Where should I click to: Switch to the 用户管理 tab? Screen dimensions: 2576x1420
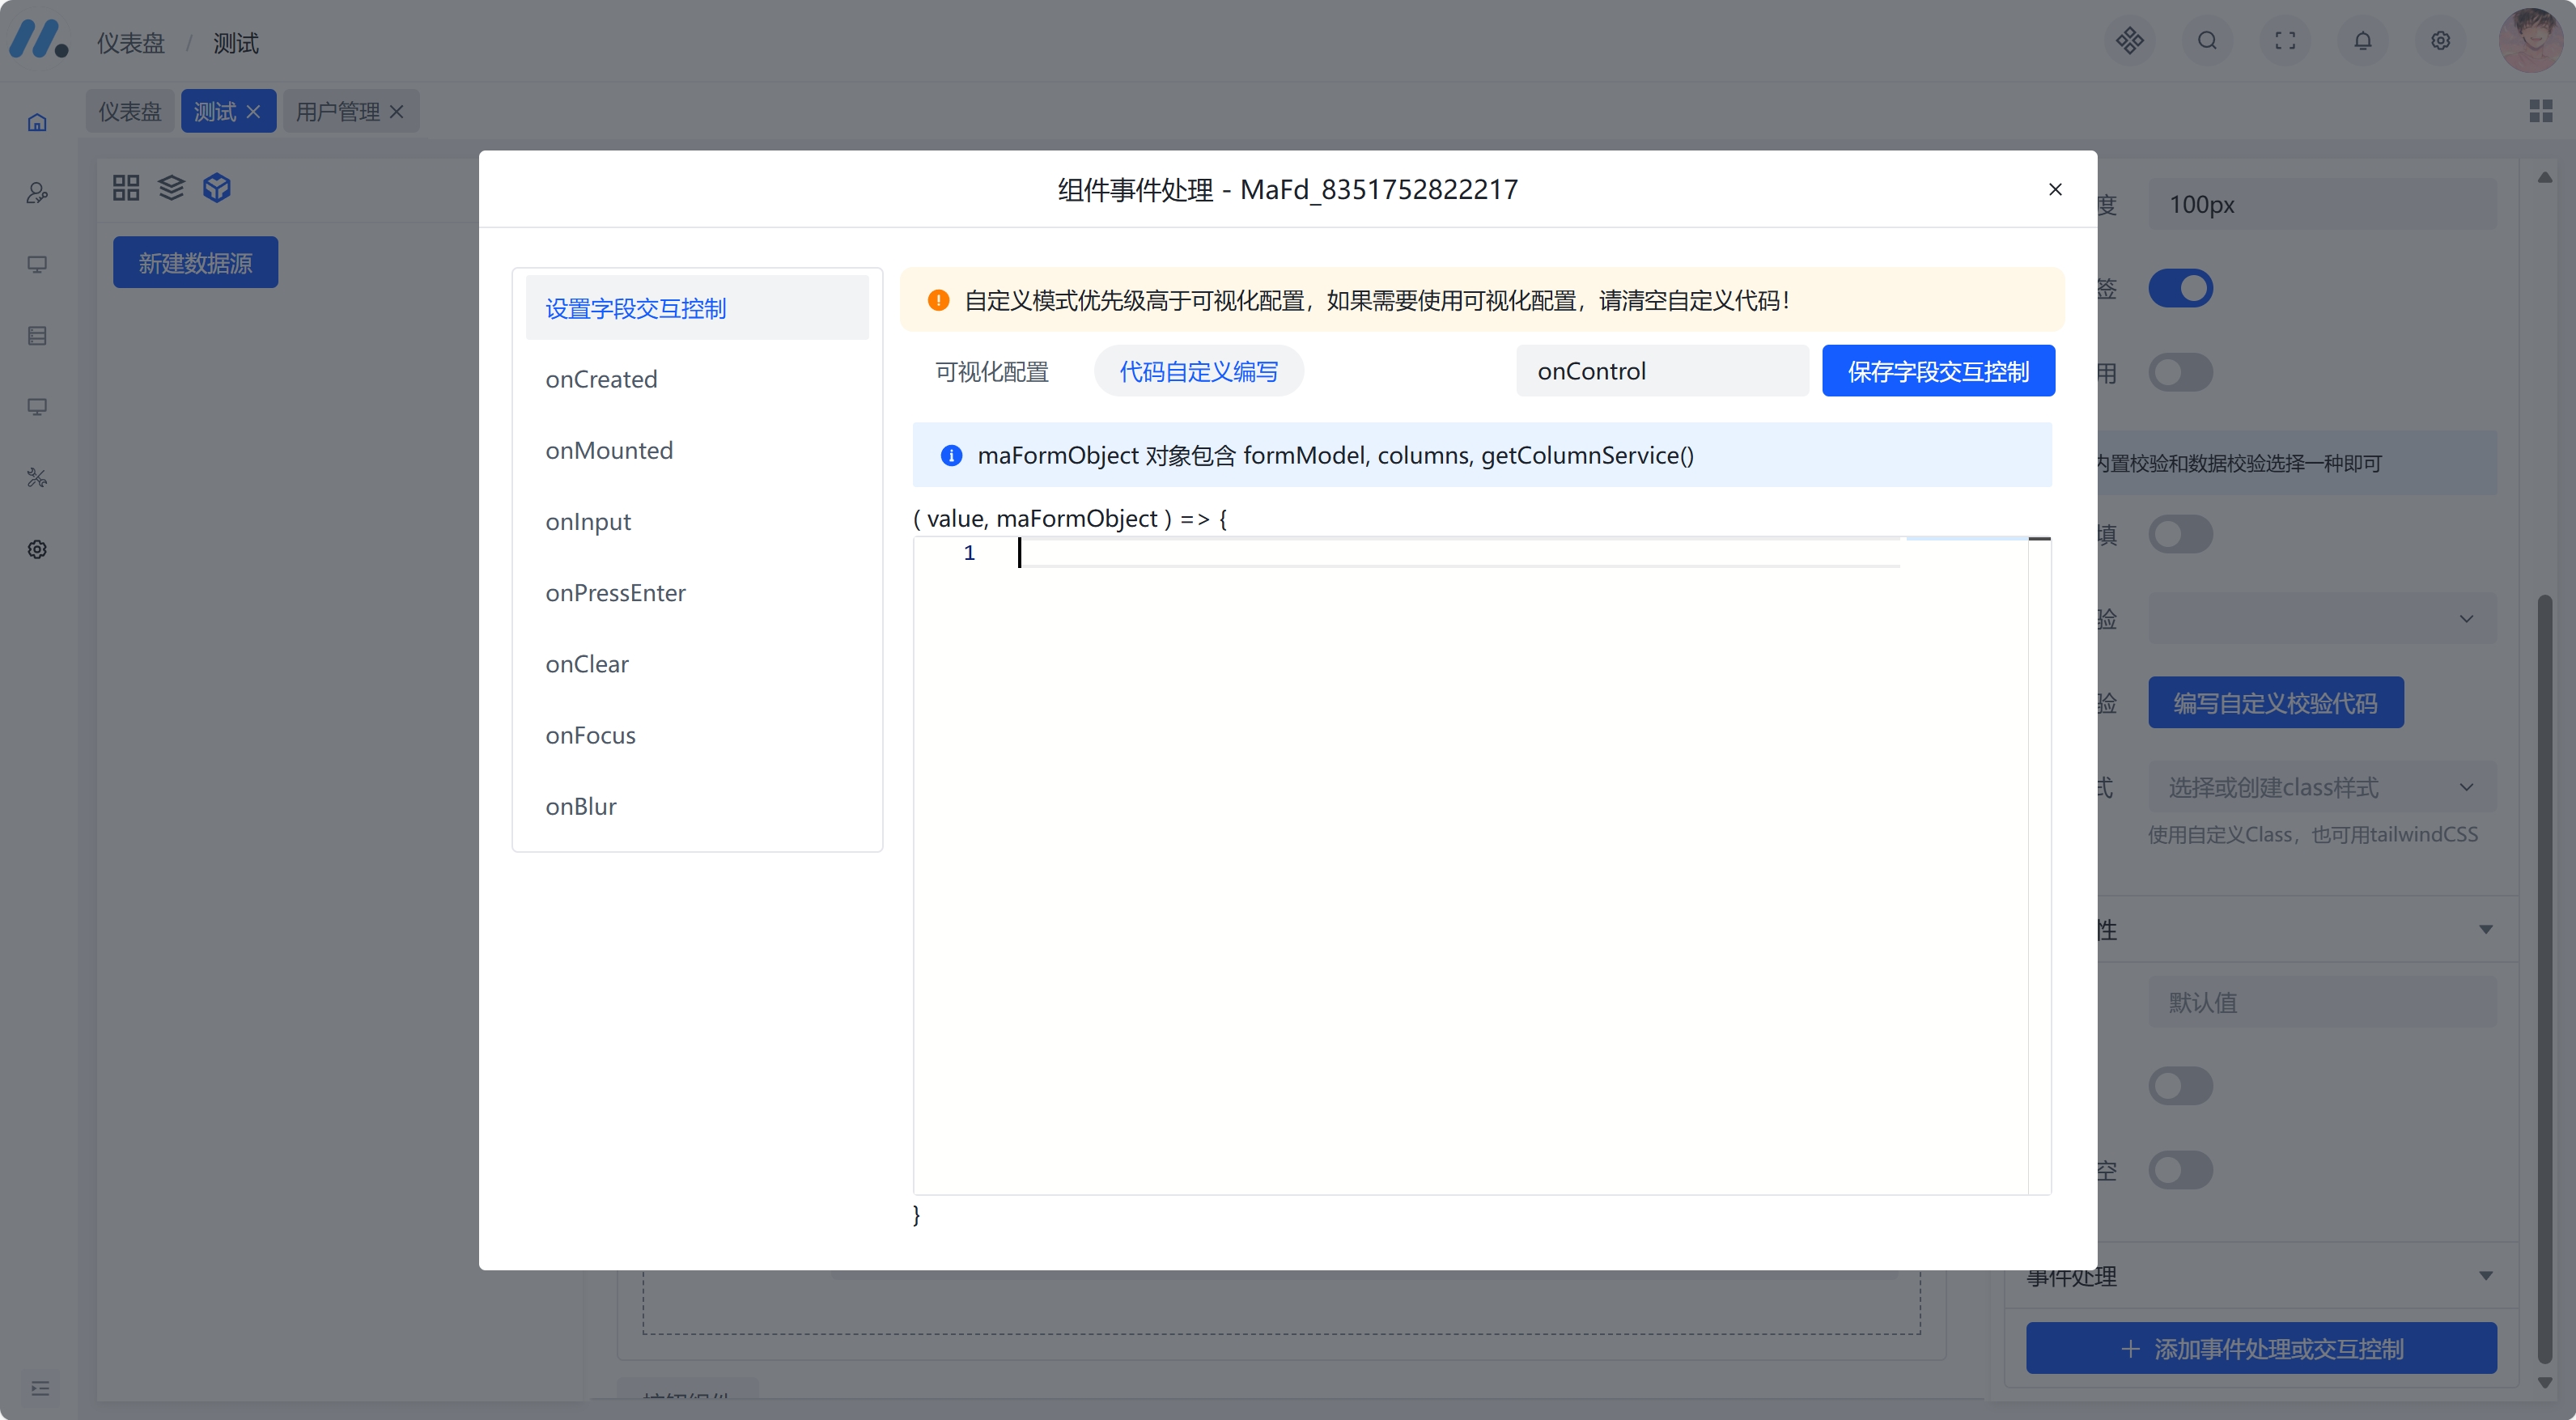pyautogui.click(x=337, y=111)
